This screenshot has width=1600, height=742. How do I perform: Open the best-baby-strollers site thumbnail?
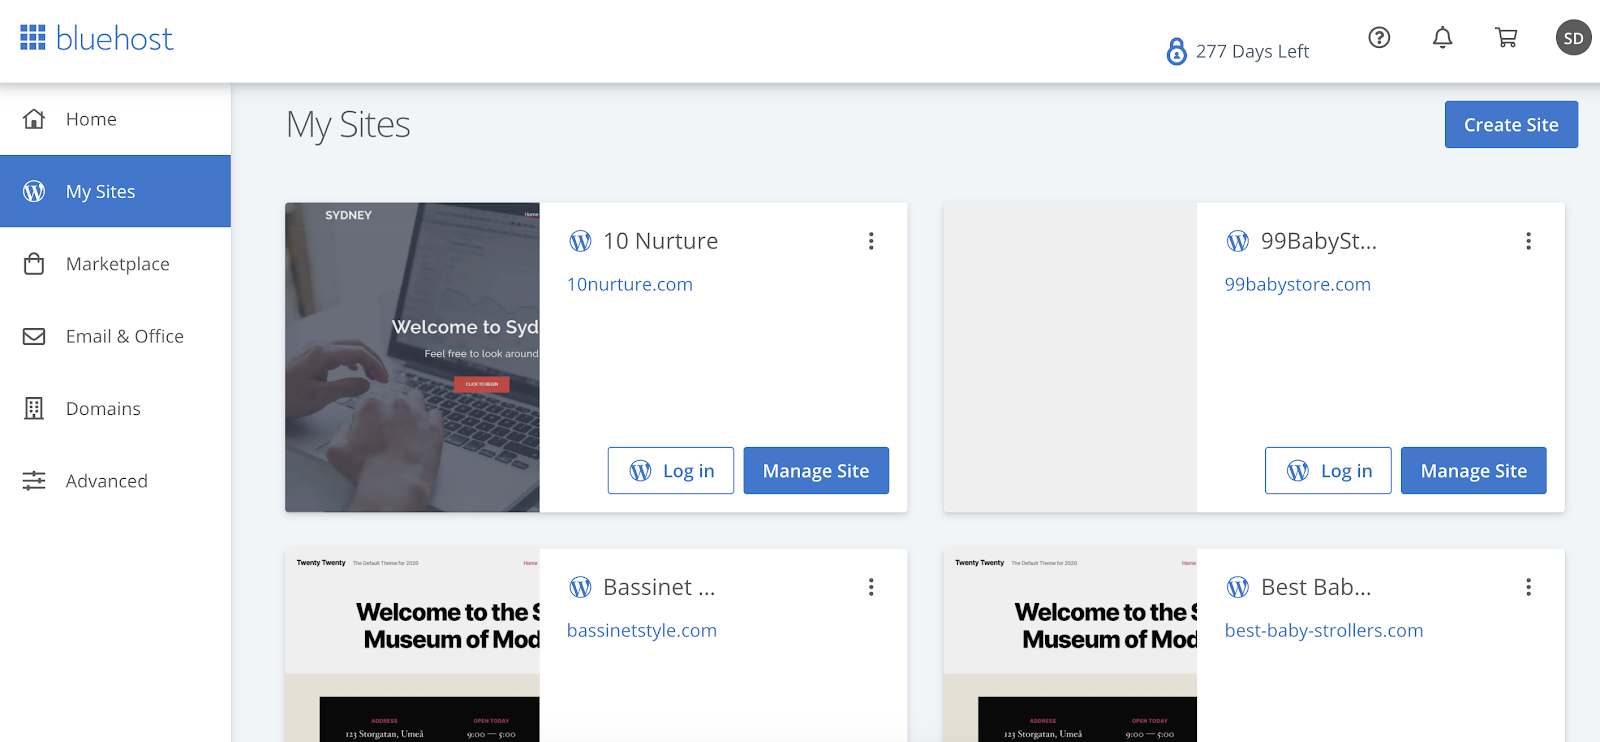click(x=1070, y=645)
